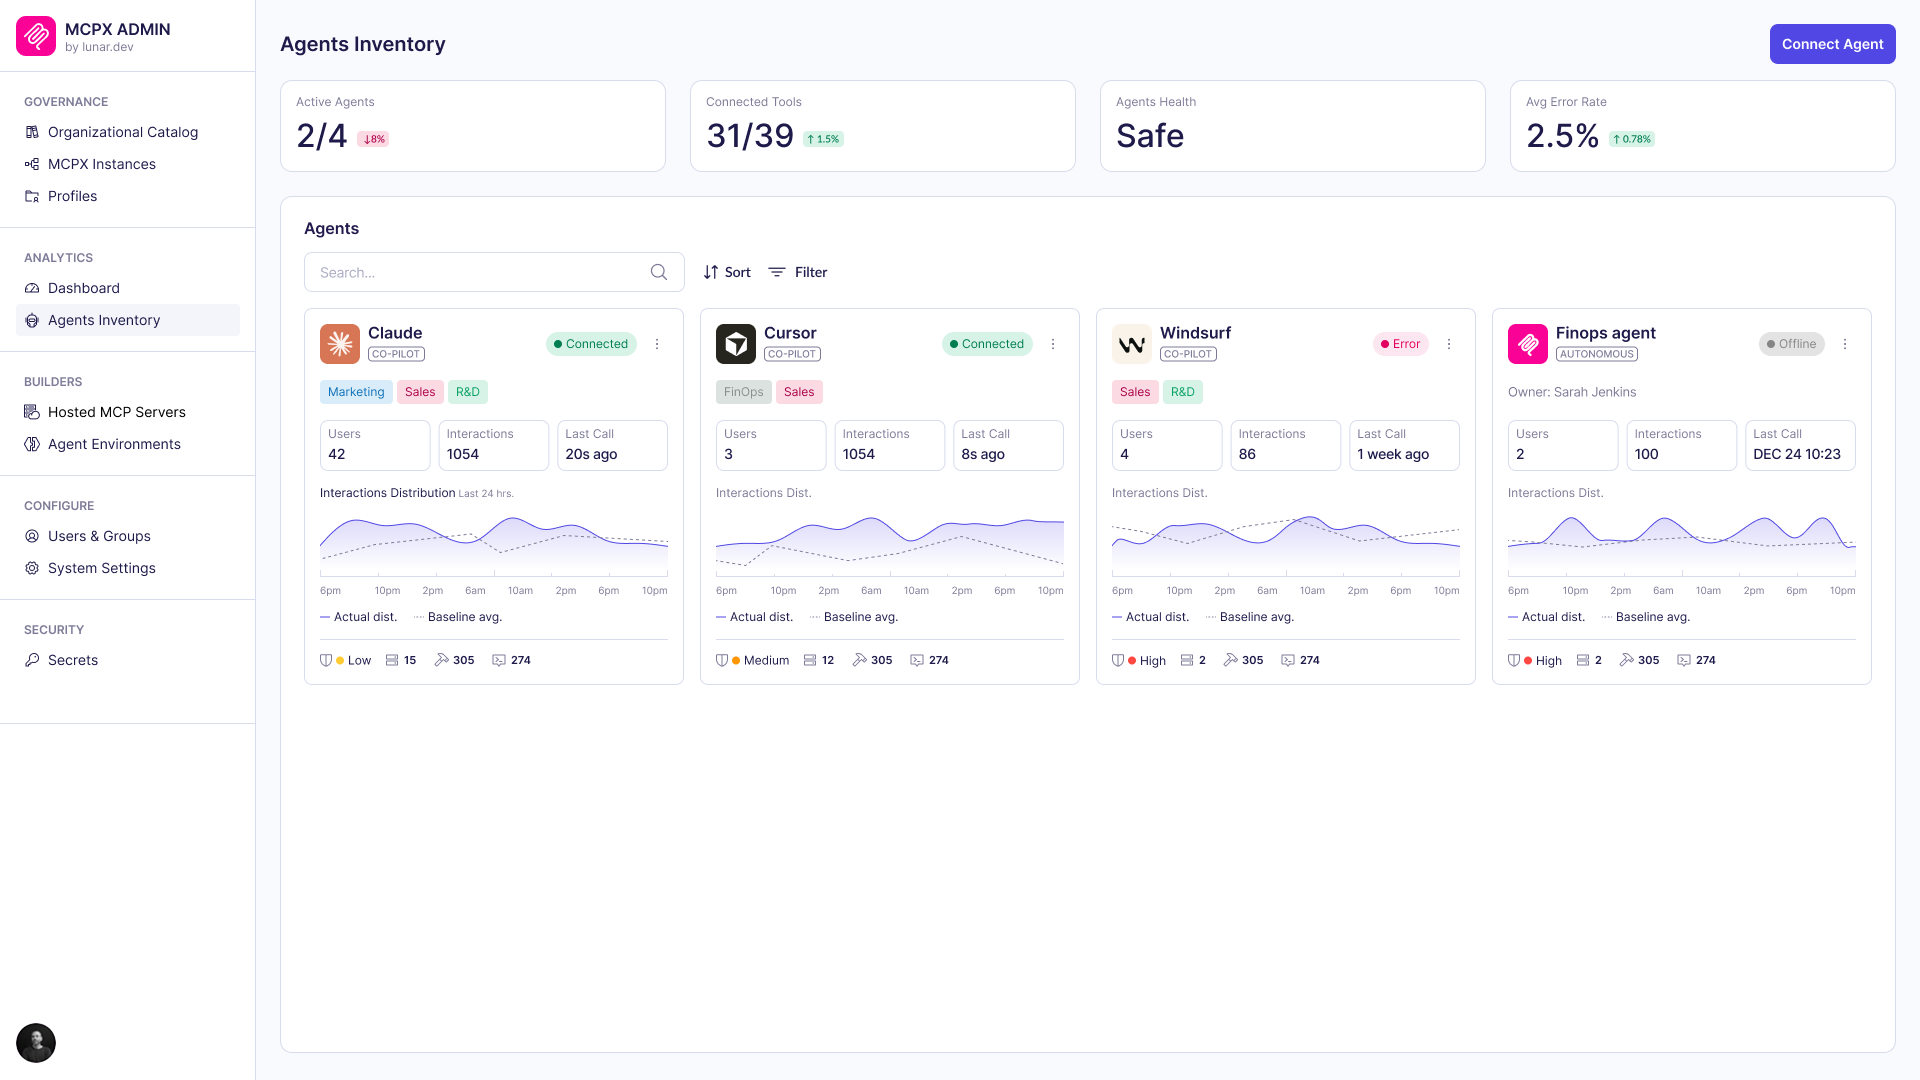Screen dimensions: 1920x1080
Task: Select Agents Inventory in sidebar
Action: click(x=128, y=320)
